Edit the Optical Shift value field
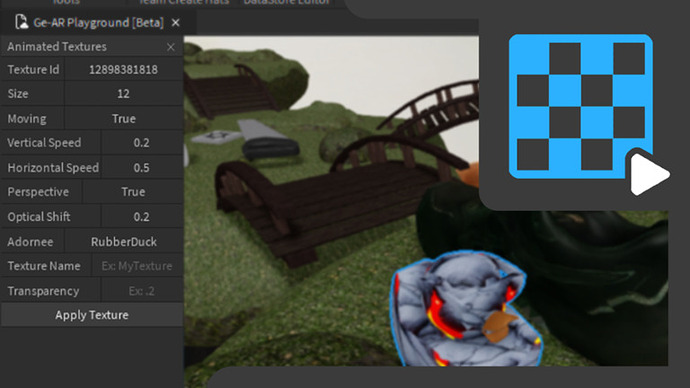Screen dimensions: 690x388 click(142, 217)
